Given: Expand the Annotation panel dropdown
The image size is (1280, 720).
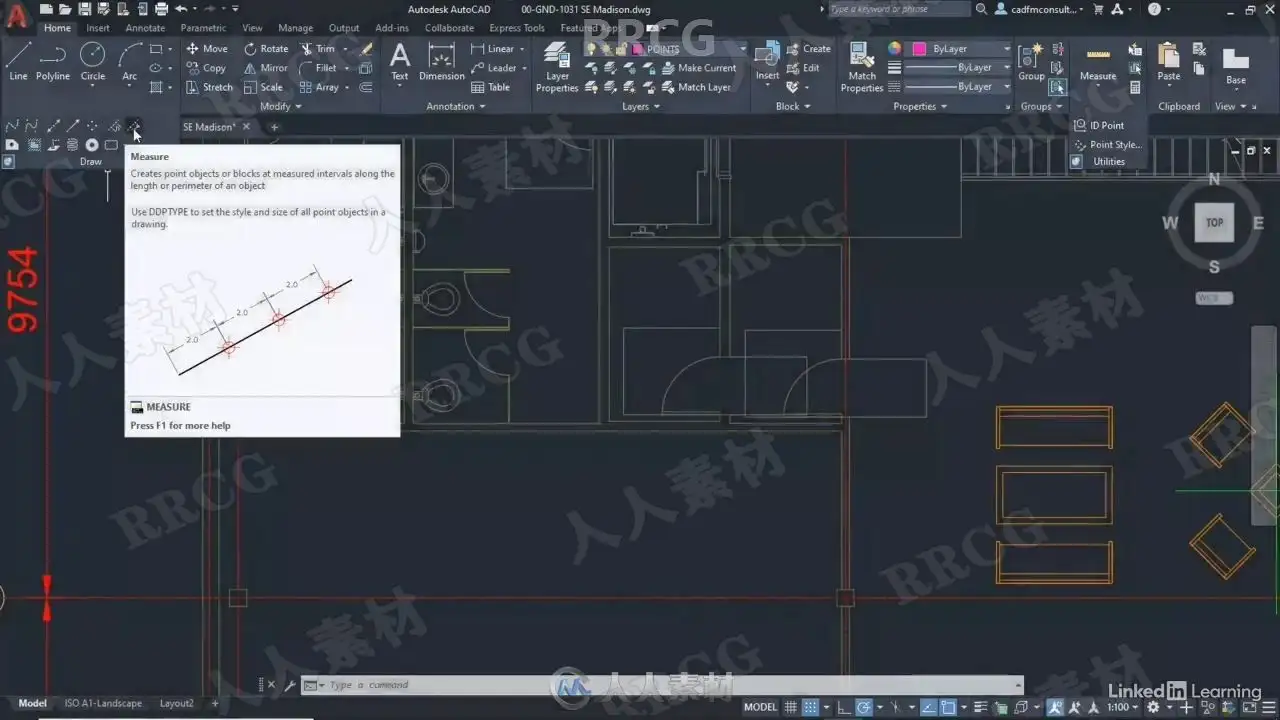Looking at the screenshot, I should pos(455,106).
